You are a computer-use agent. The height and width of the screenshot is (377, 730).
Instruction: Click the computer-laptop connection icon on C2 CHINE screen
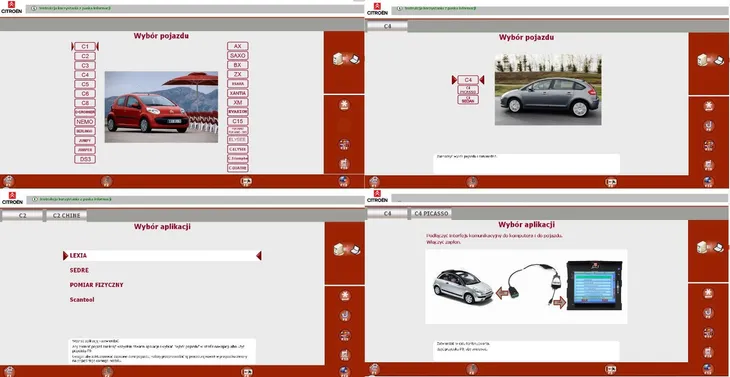point(347,249)
